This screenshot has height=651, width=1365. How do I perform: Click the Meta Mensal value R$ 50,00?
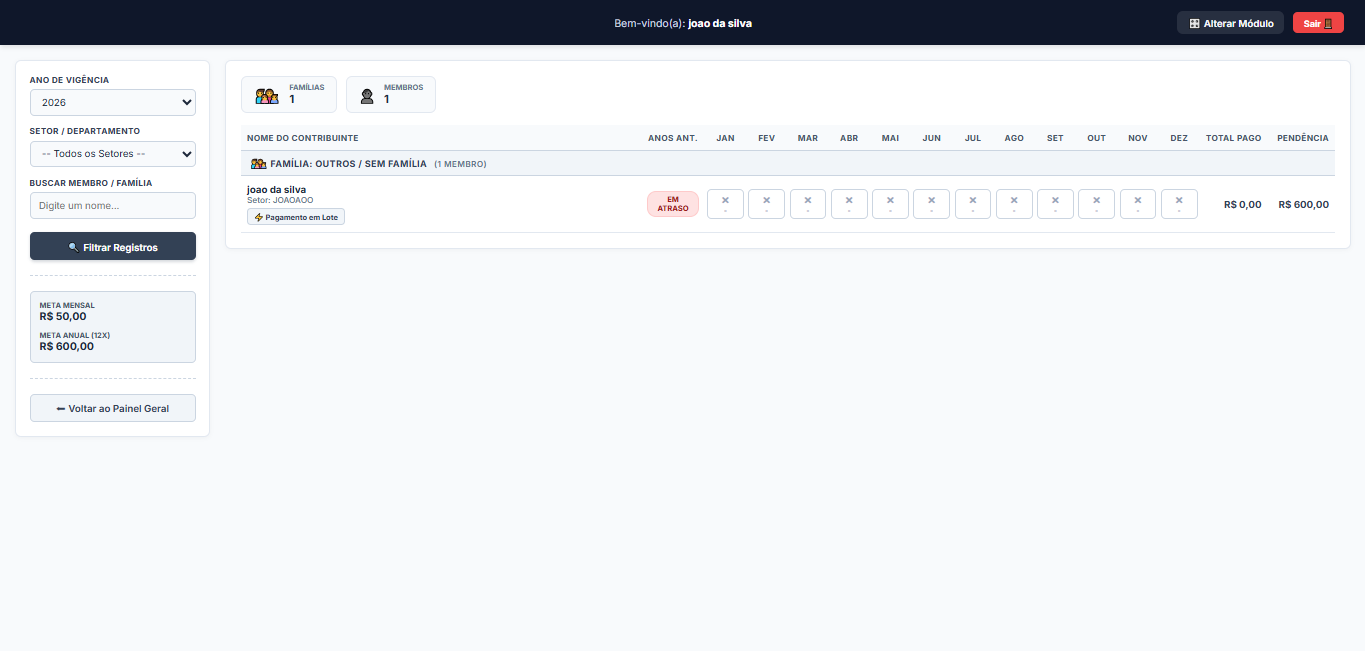point(63,316)
